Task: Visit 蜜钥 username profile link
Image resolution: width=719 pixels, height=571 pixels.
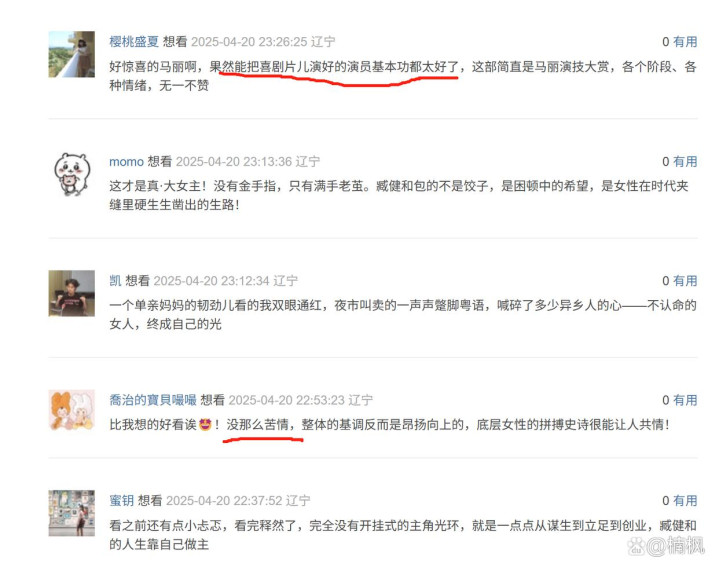Action: tap(122, 500)
